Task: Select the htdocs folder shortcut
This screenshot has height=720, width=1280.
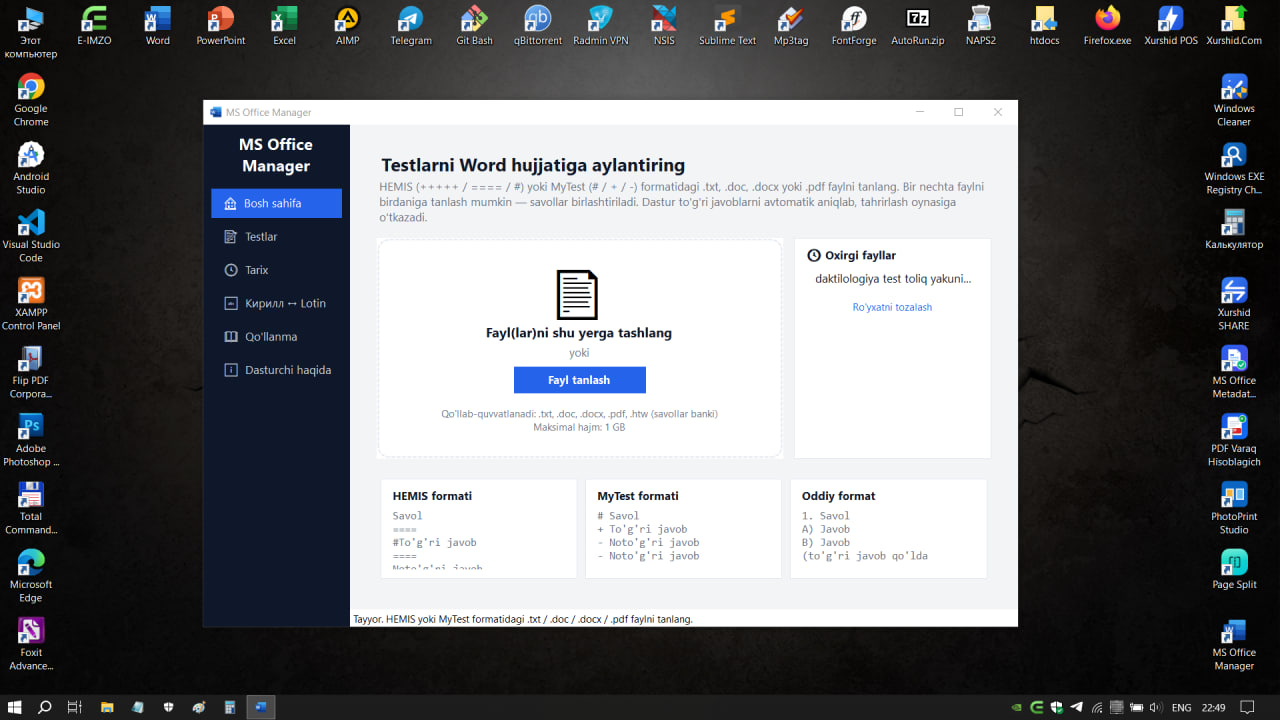Action: click(1044, 27)
